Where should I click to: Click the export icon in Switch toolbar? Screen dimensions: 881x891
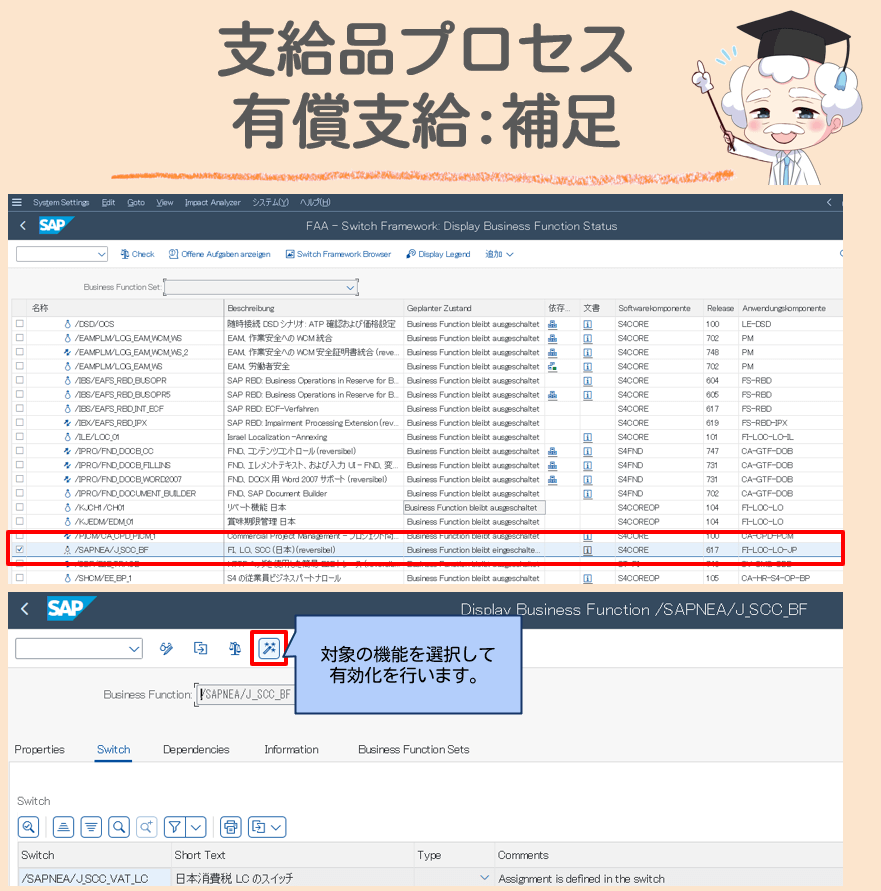[x=258, y=827]
